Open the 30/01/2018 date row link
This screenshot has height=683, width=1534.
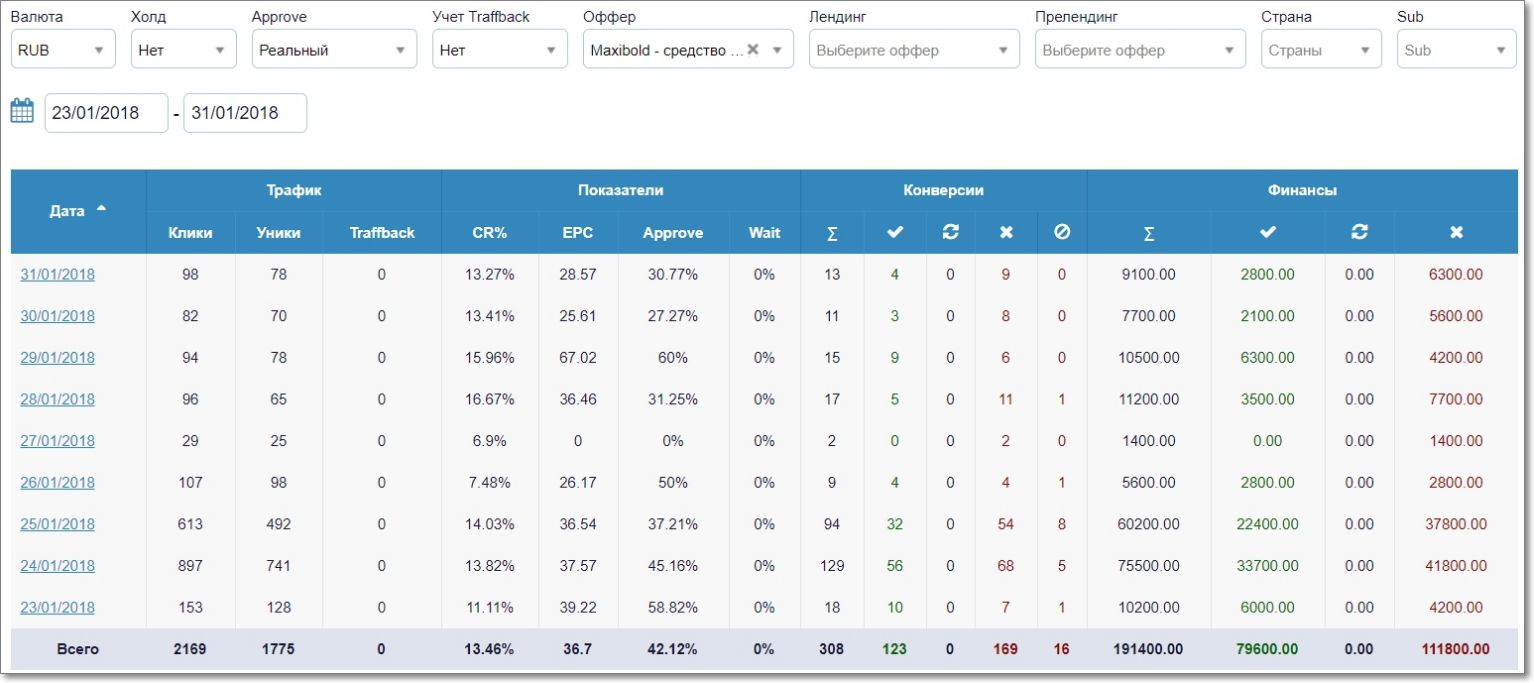click(57, 316)
